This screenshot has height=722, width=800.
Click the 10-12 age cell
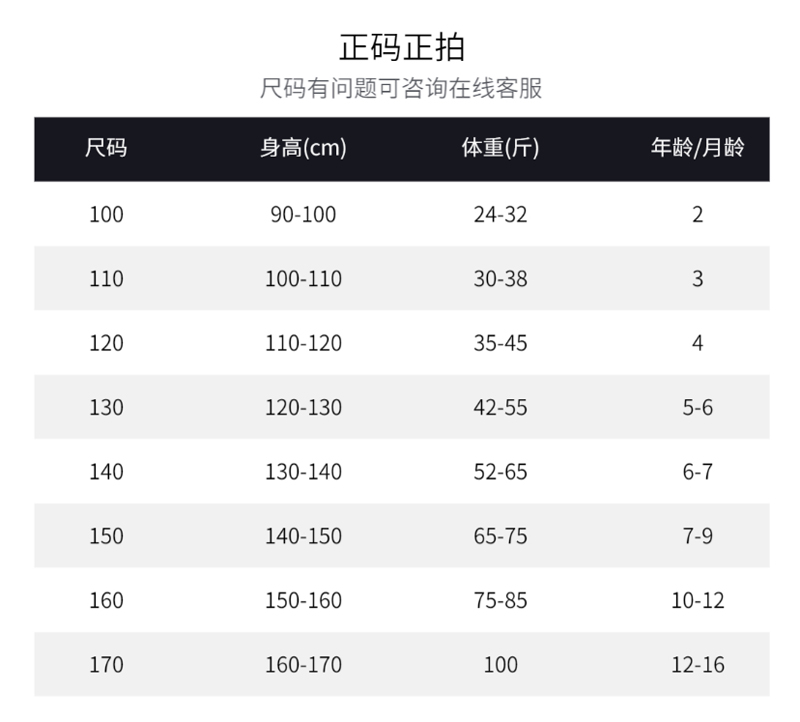pyautogui.click(x=697, y=600)
